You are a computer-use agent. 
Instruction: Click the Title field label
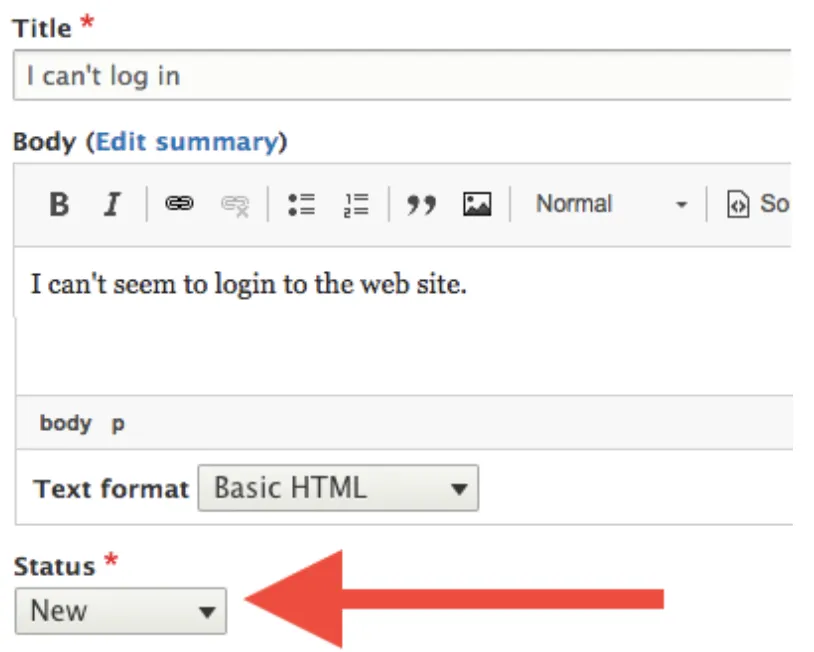coord(42,28)
